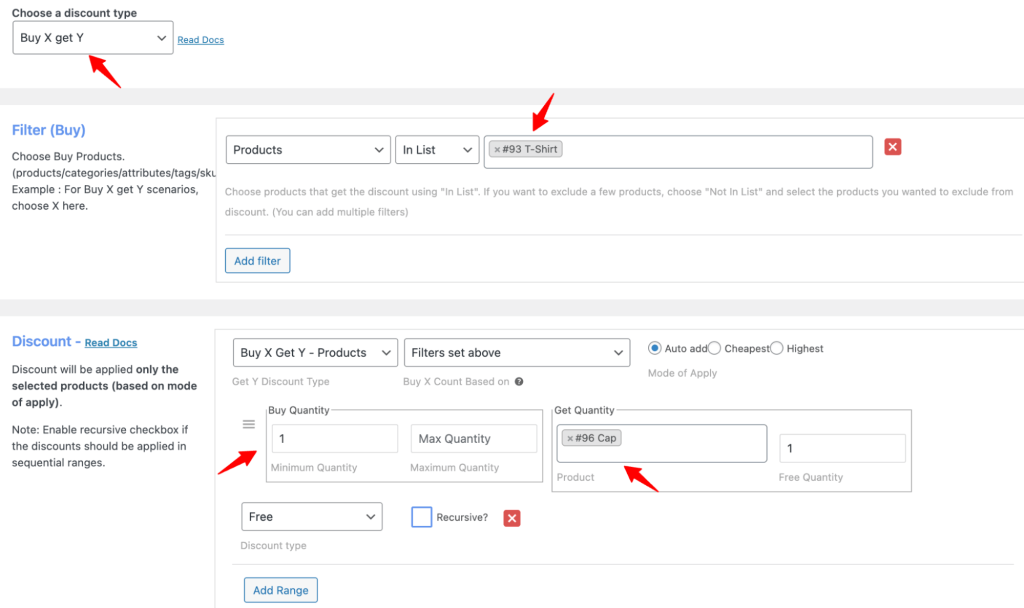Open the Free discount type dropdown

(311, 516)
